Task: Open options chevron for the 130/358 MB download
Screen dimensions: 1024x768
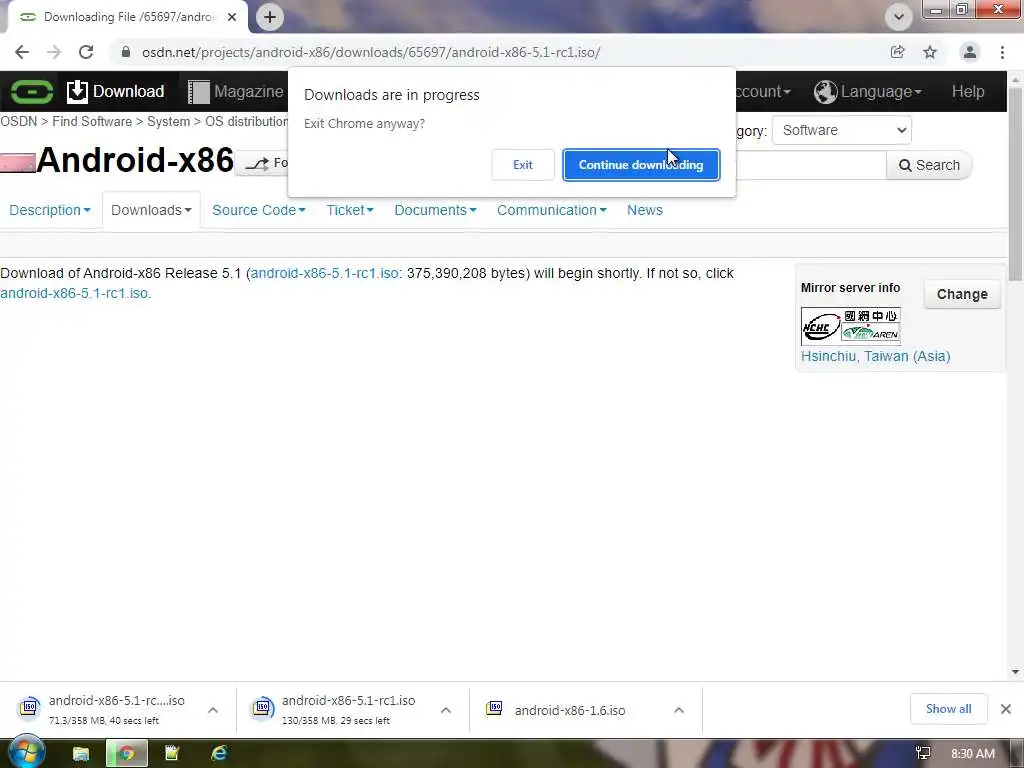Action: (446, 710)
